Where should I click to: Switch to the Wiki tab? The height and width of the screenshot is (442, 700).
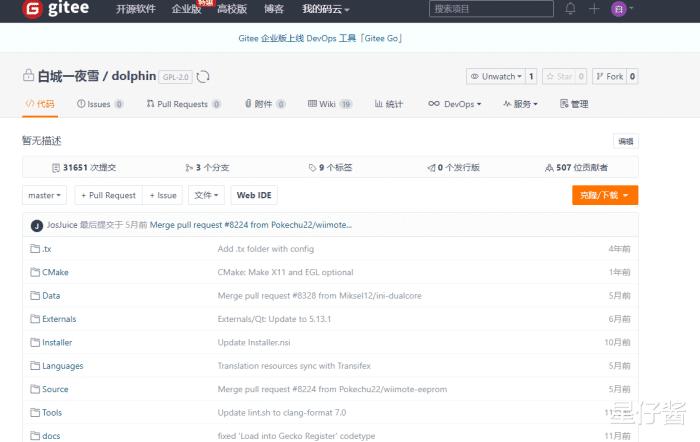tap(330, 104)
